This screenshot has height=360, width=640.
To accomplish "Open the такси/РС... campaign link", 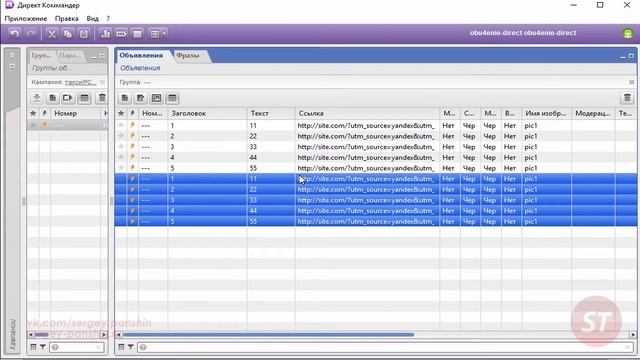I will 81,82.
